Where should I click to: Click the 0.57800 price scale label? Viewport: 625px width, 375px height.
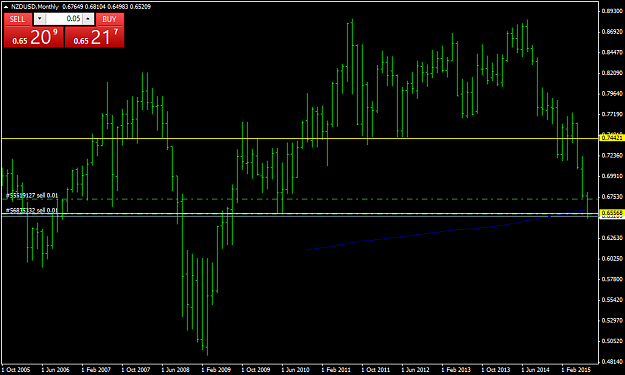pos(612,279)
